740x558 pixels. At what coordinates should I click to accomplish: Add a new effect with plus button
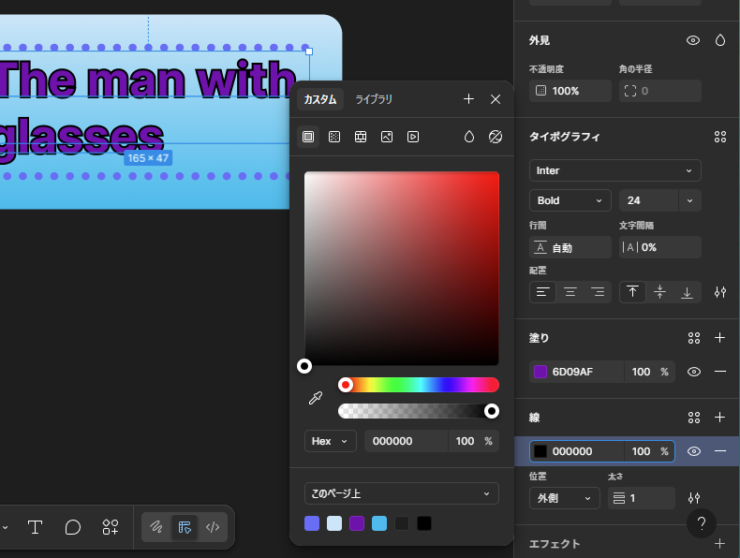[x=720, y=544]
